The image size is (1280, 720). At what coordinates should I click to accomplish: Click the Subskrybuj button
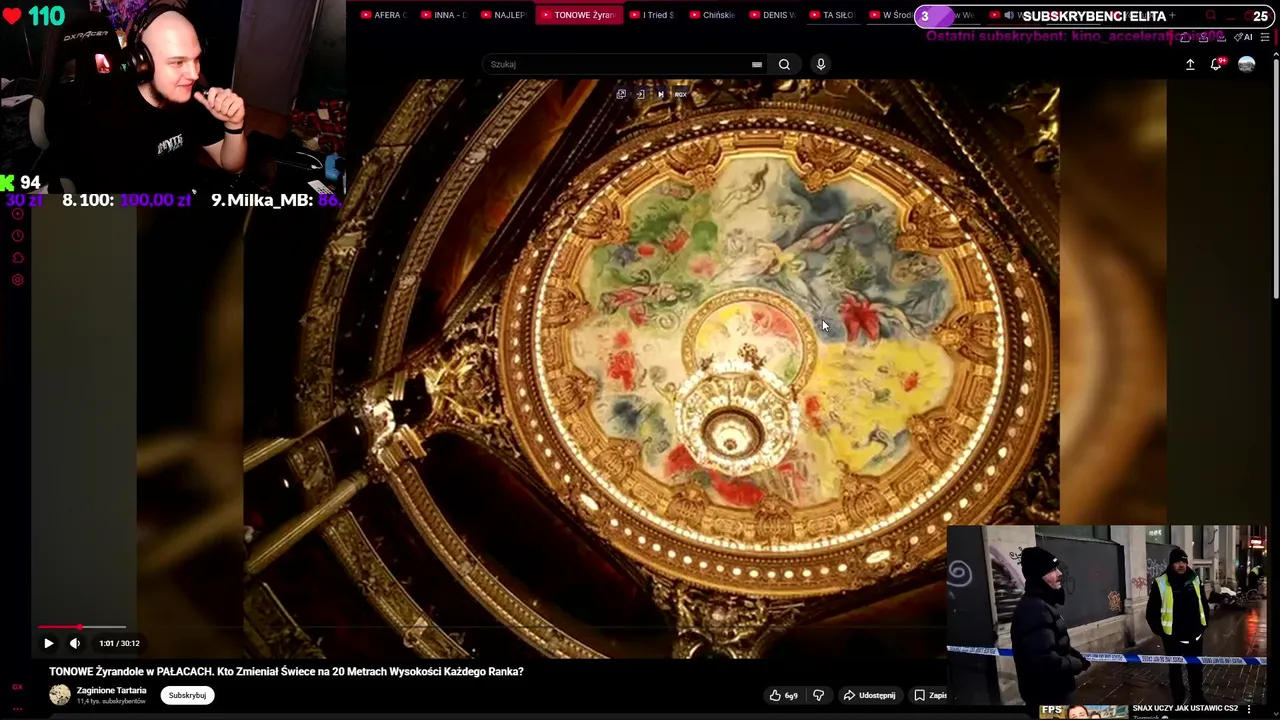(187, 695)
